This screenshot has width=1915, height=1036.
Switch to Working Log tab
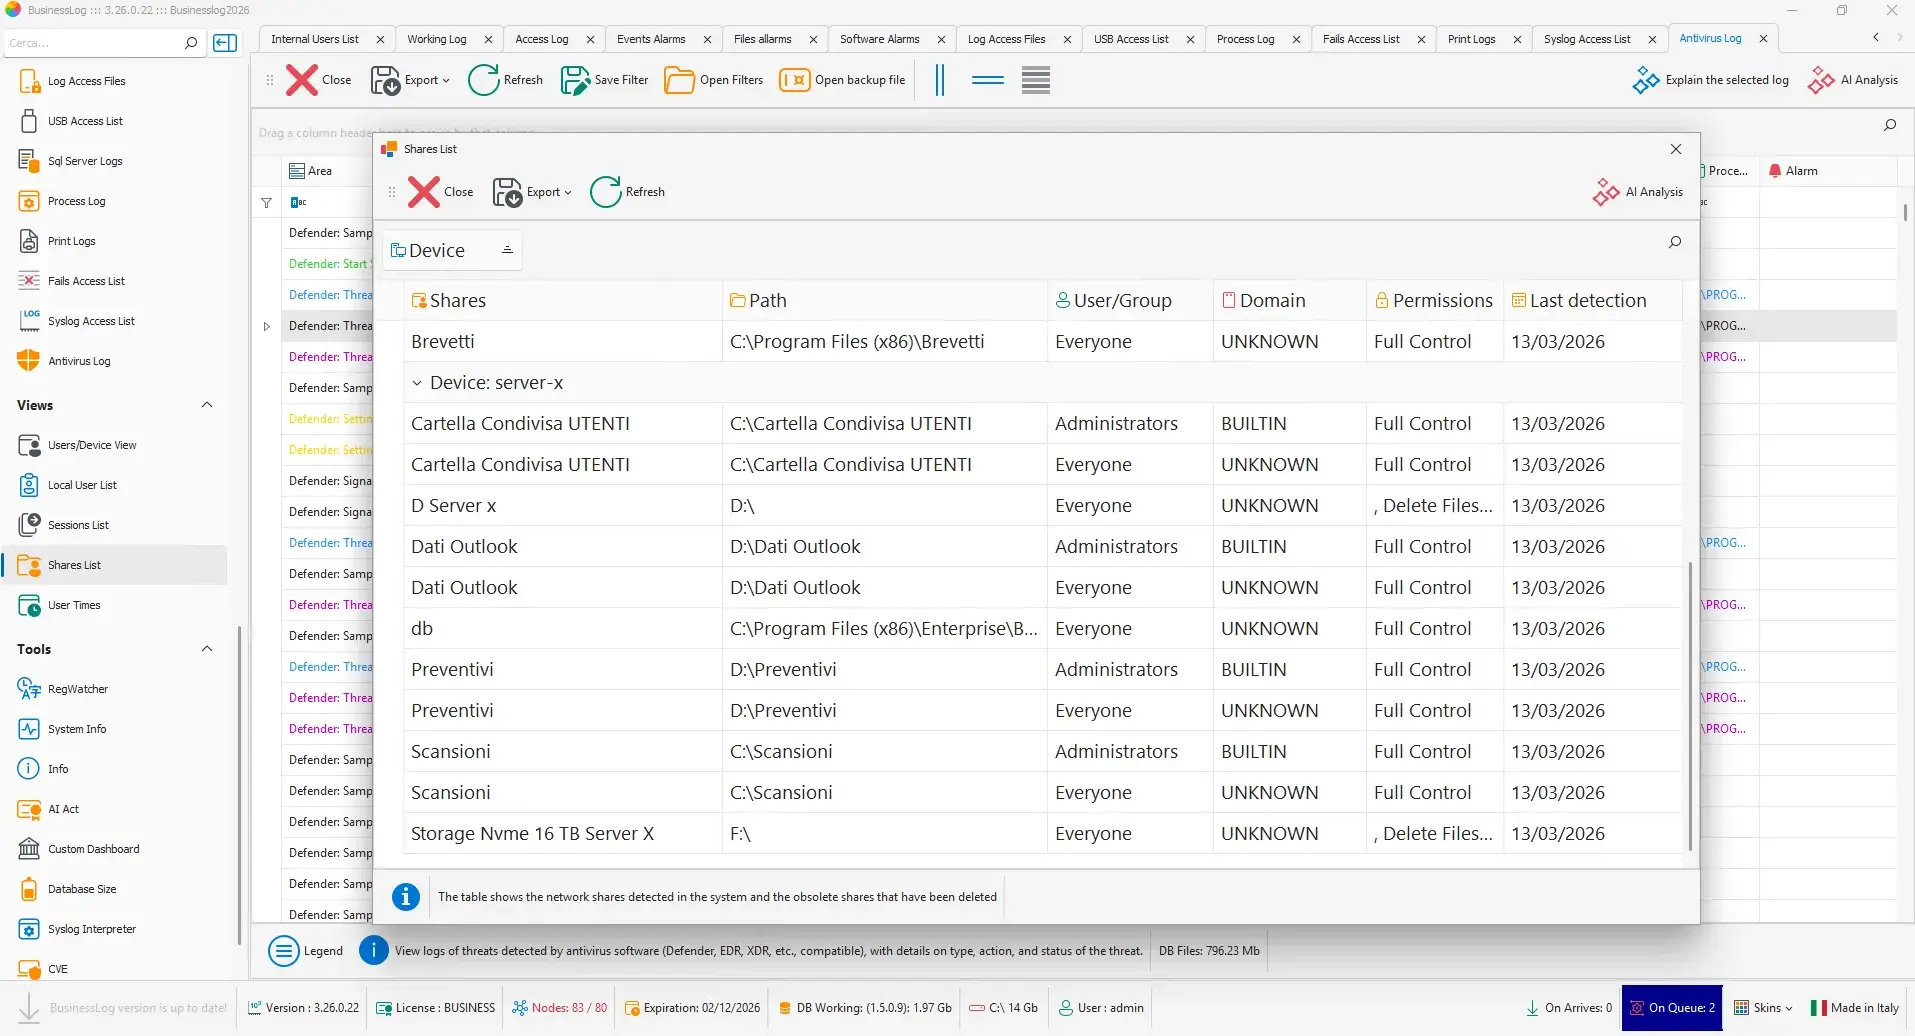(x=436, y=39)
